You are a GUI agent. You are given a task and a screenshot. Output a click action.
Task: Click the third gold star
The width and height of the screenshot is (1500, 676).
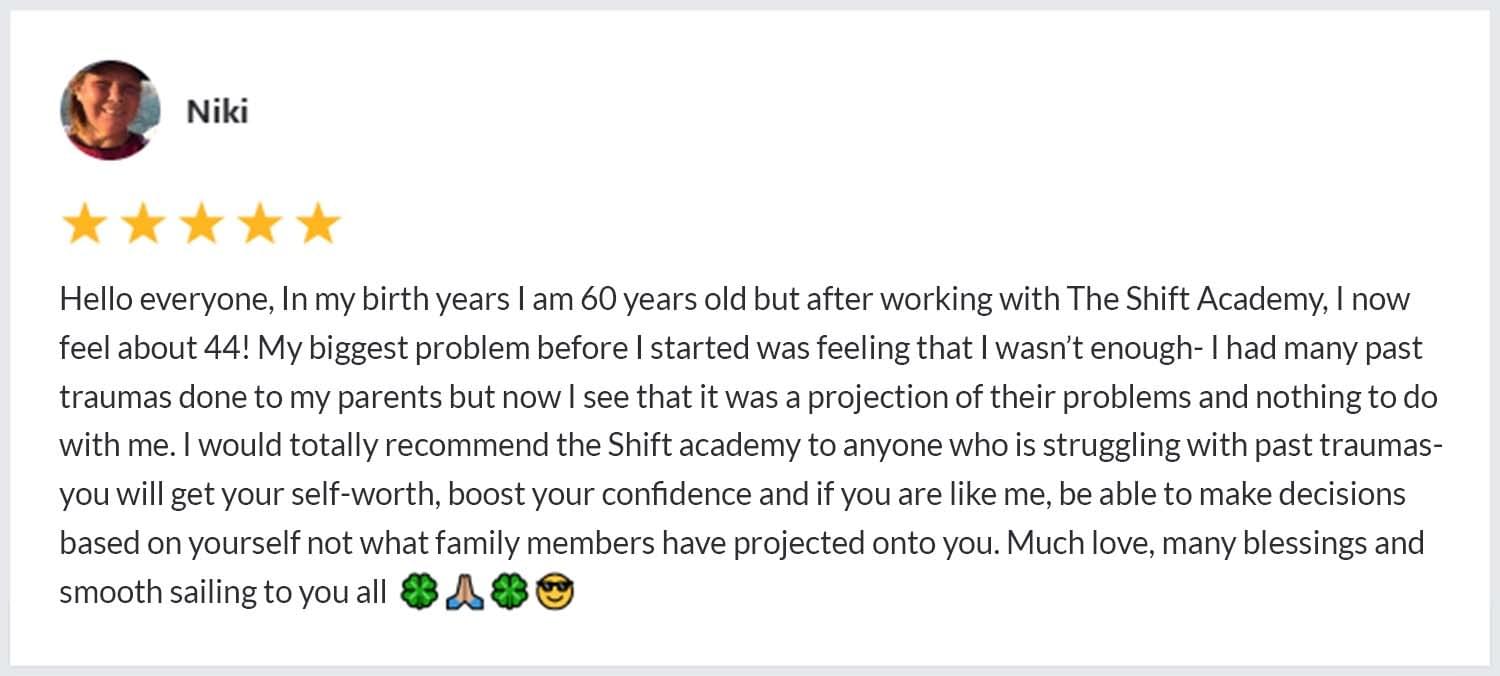point(201,225)
